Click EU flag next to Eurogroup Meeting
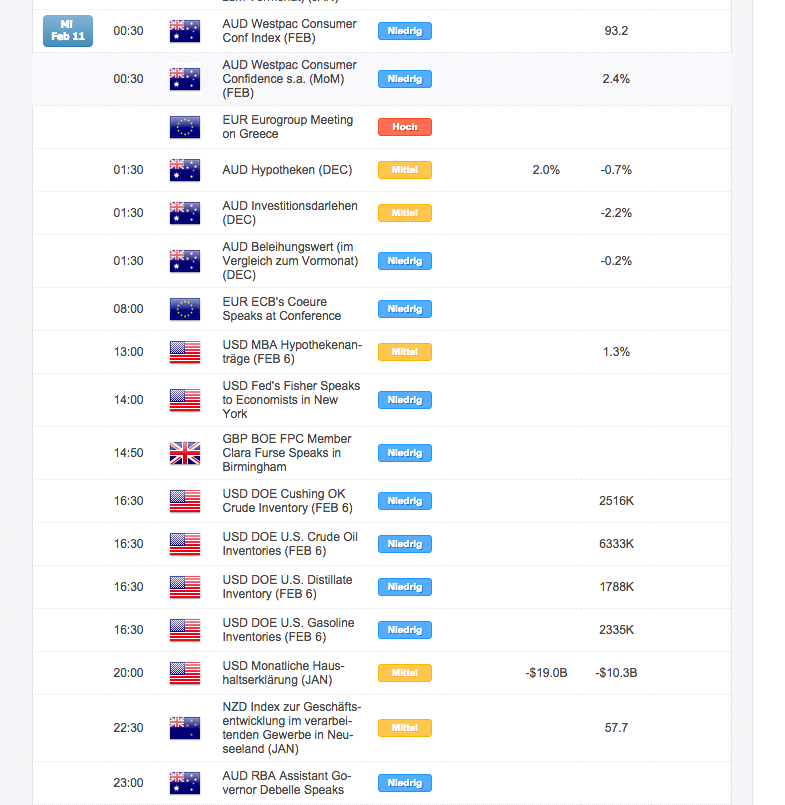This screenshot has height=805, width=785. click(185, 127)
